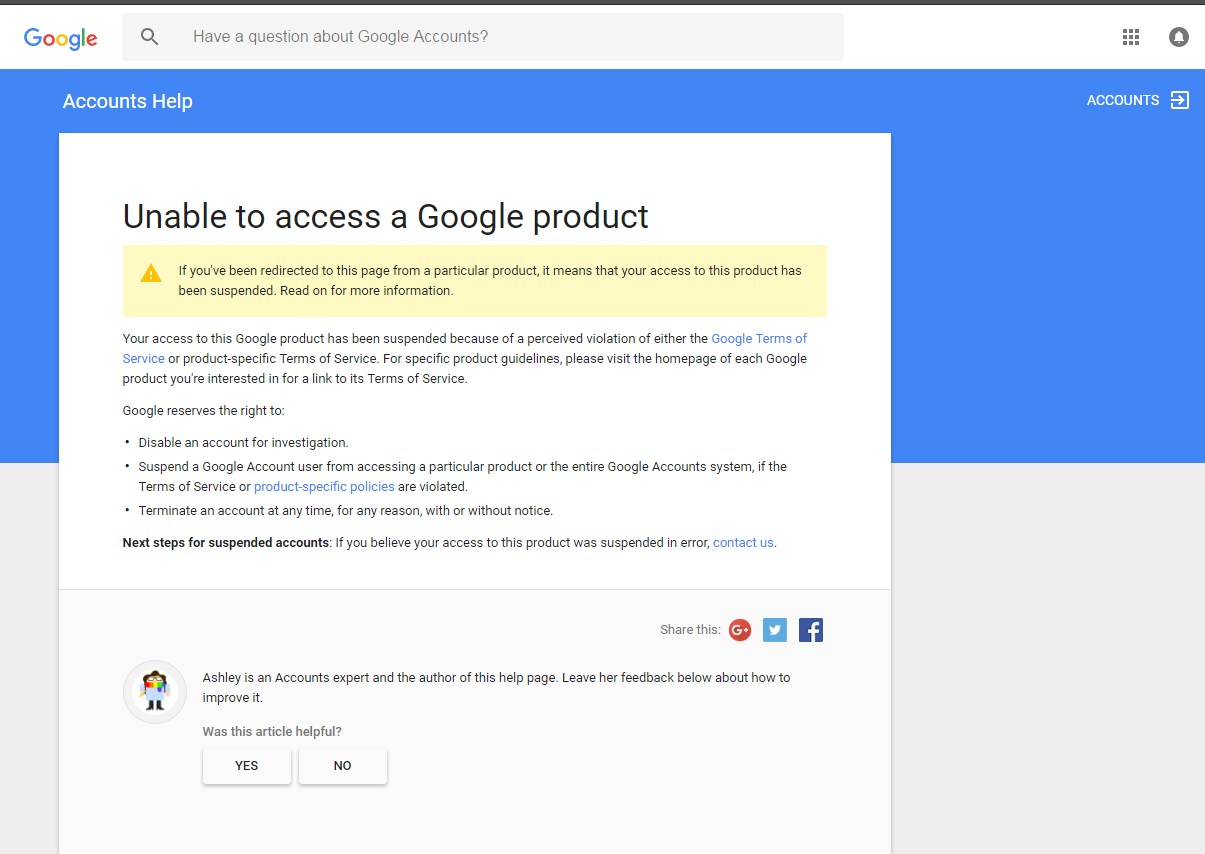Follow the contact us link
This screenshot has width=1205, height=854.
(x=743, y=542)
